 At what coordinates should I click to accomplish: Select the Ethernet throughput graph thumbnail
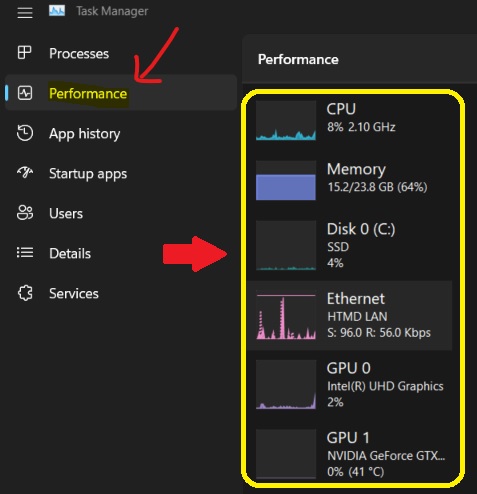point(286,315)
